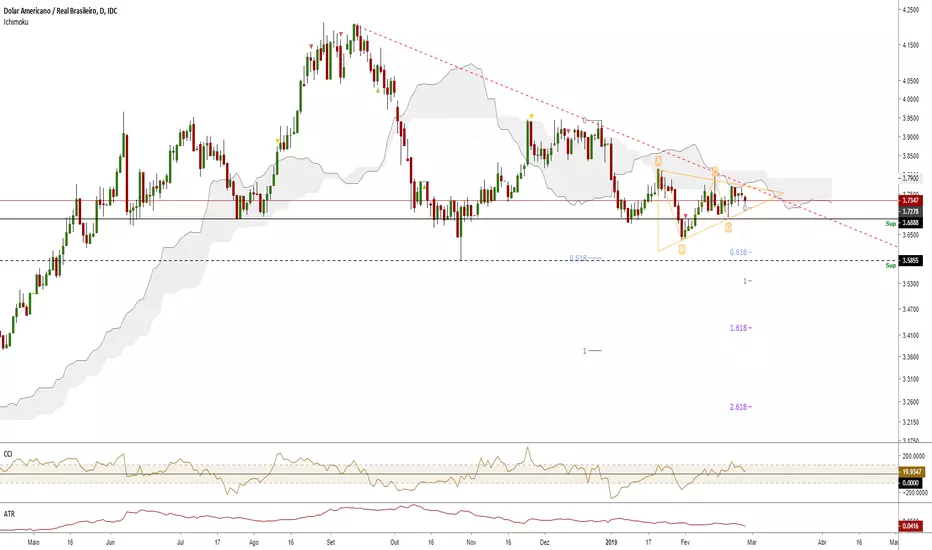Click the yellow down-arrow marker in August

tap(277, 141)
